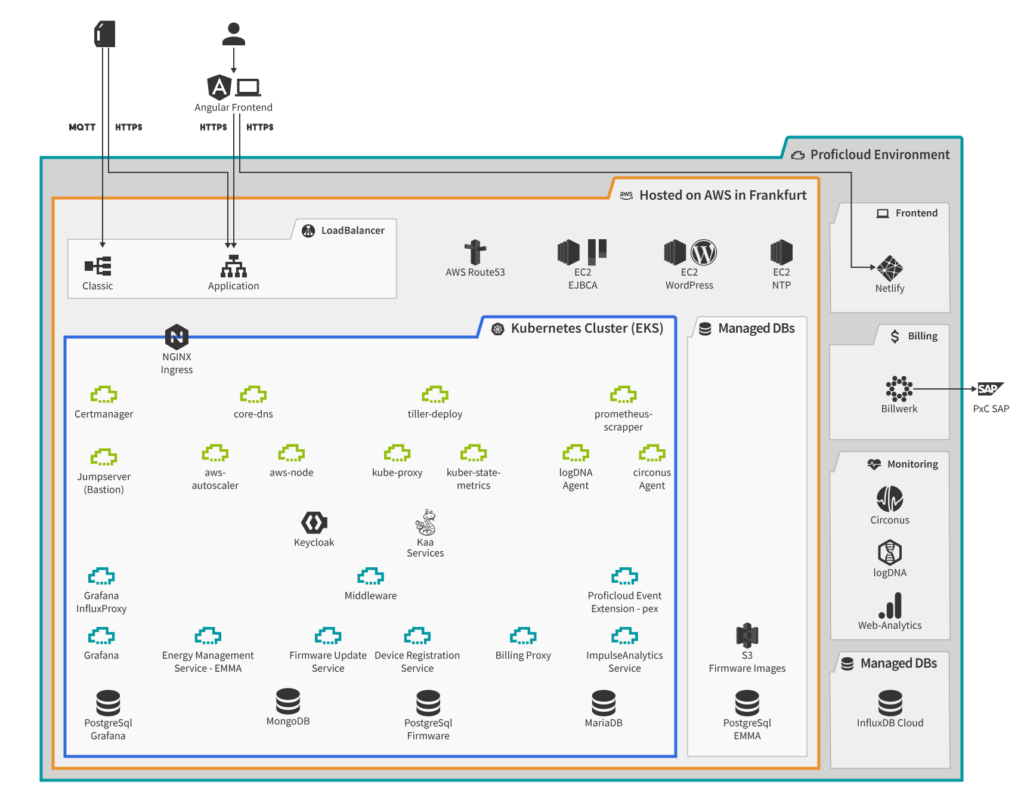Click the kuber-state-metrics pod icon

[x=473, y=453]
